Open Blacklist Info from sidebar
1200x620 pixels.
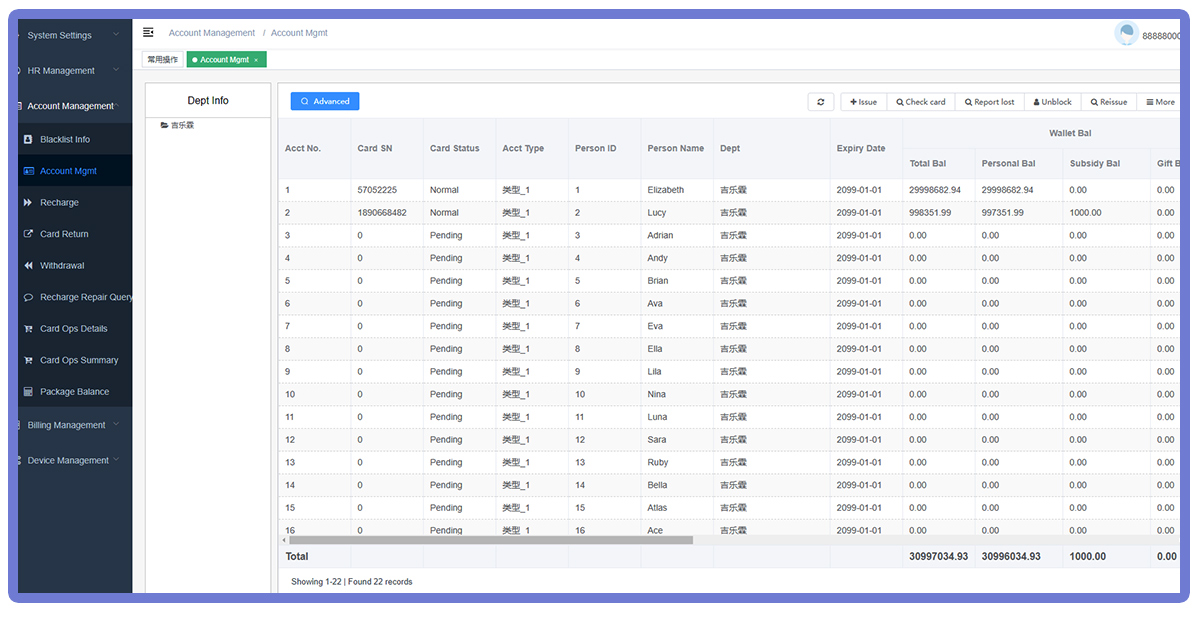65,139
